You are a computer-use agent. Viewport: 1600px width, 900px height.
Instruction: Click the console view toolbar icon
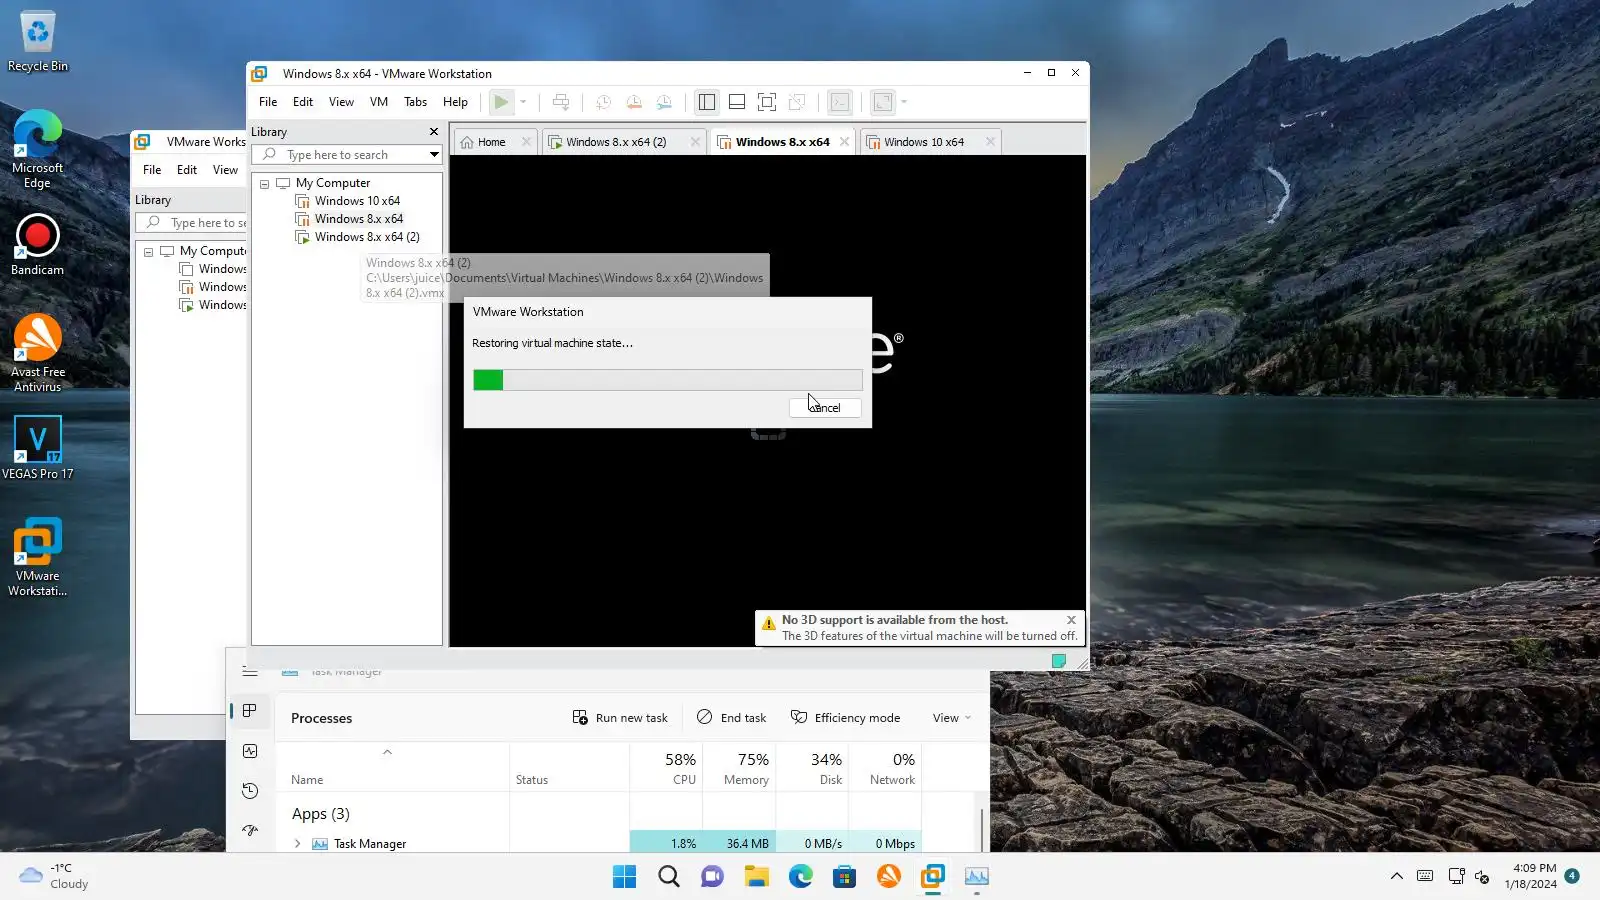point(840,102)
